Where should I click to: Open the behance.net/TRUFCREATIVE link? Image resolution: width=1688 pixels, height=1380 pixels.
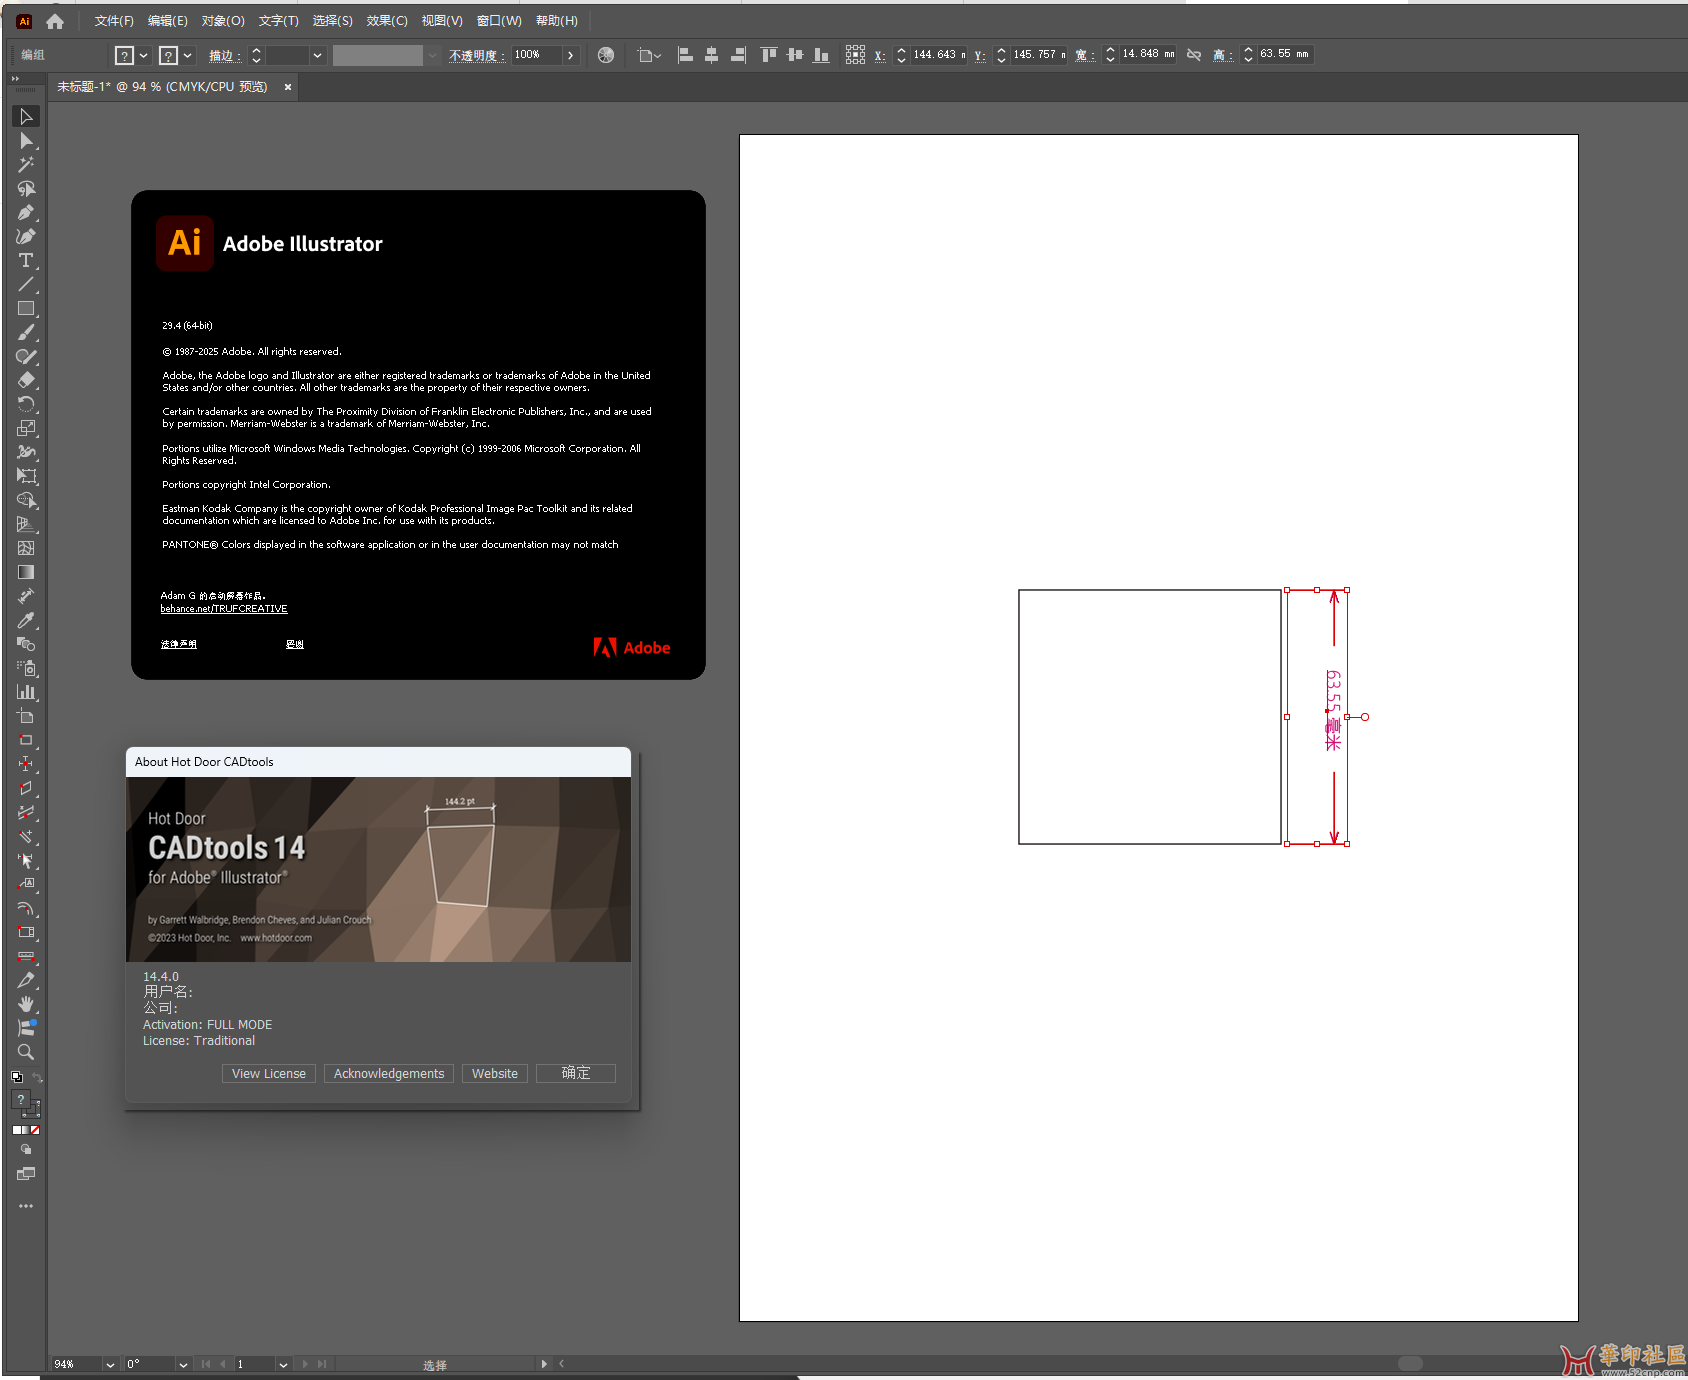coord(224,609)
